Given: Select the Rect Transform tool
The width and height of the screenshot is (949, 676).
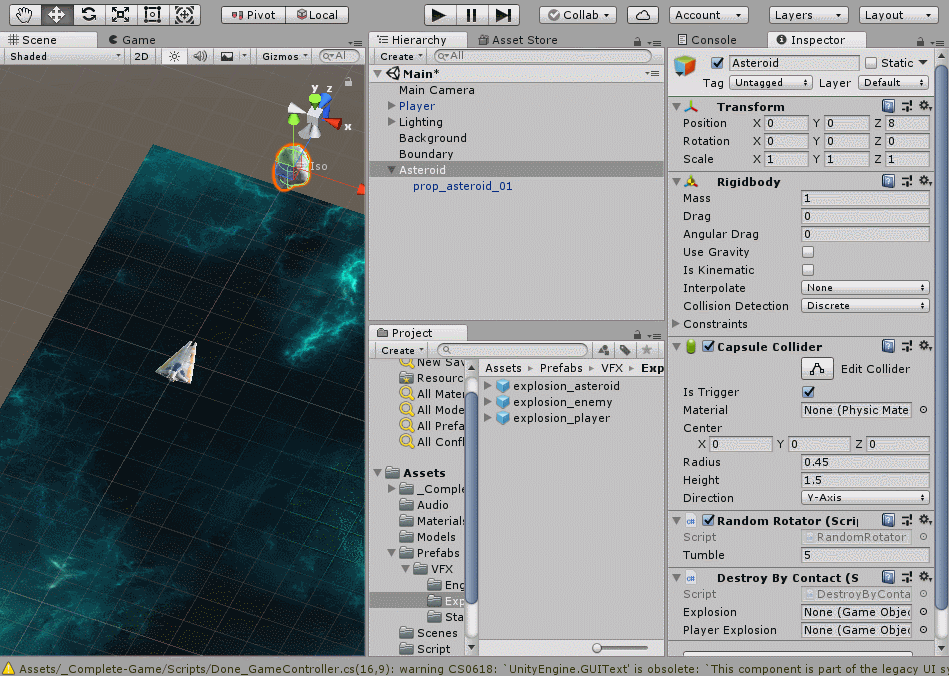Looking at the screenshot, I should click(152, 15).
